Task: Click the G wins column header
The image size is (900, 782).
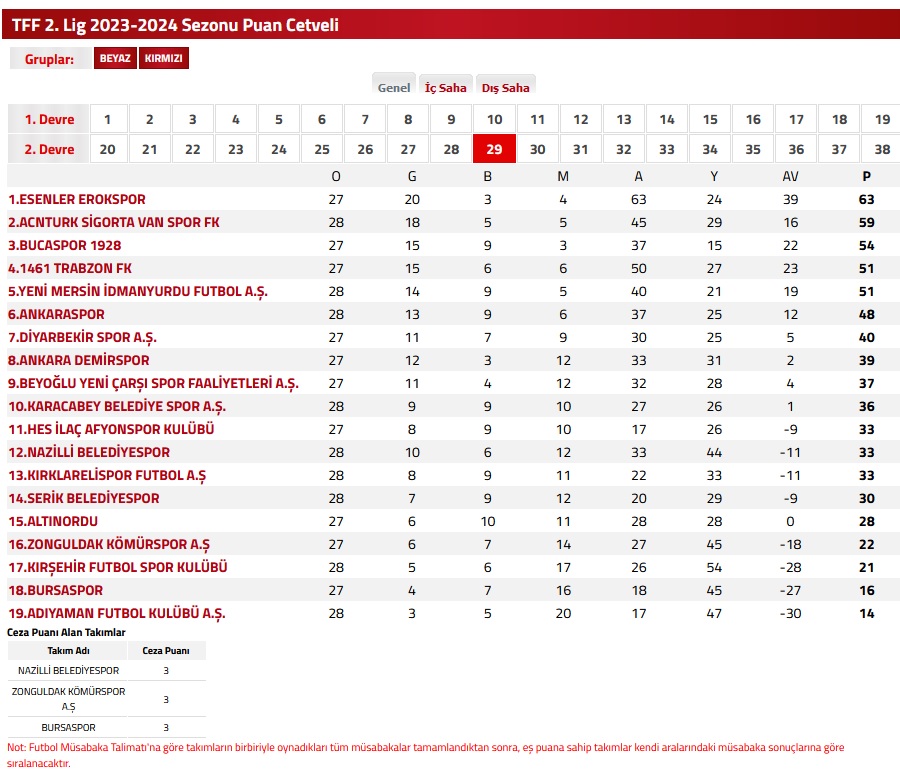Action: pos(412,176)
